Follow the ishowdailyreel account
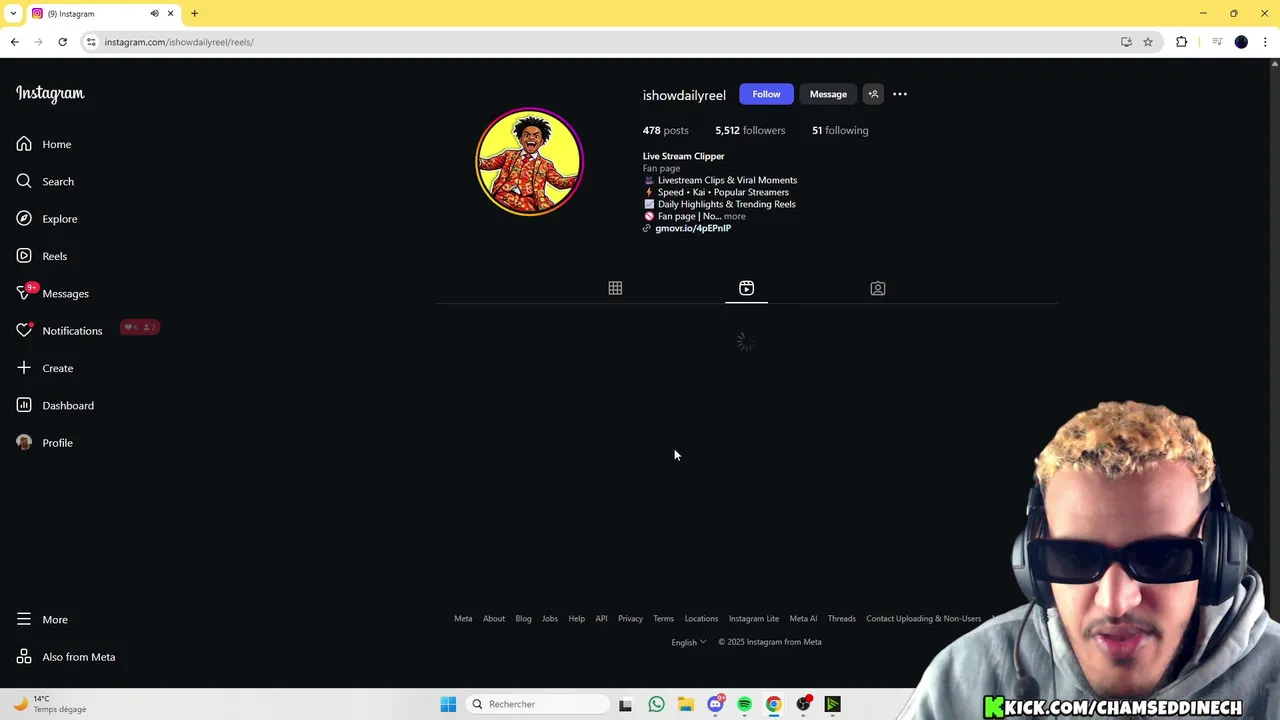Screen dimensions: 1280x720 (x=766, y=94)
